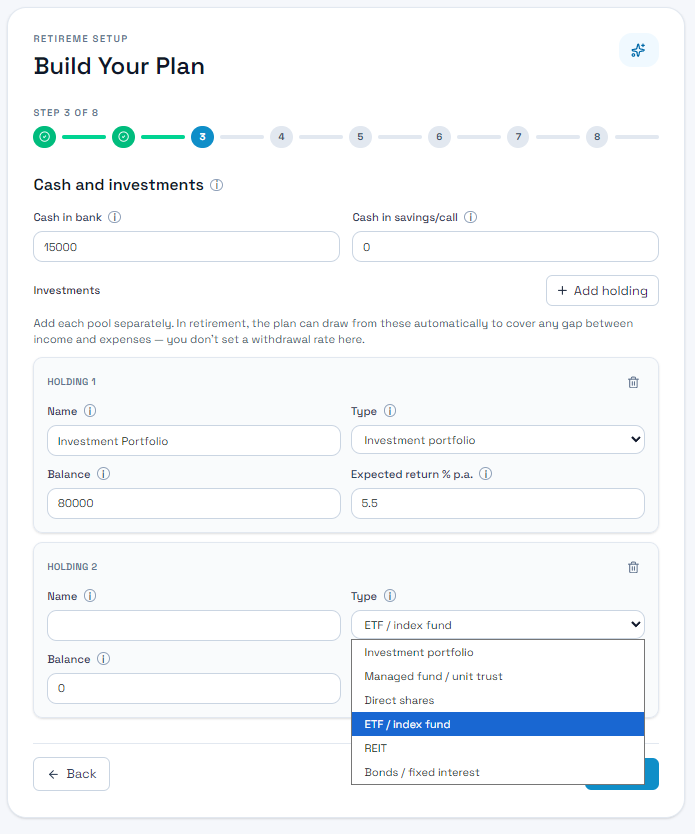This screenshot has width=695, height=834.
Task: Click the completed first step circle
Action: pos(45,137)
